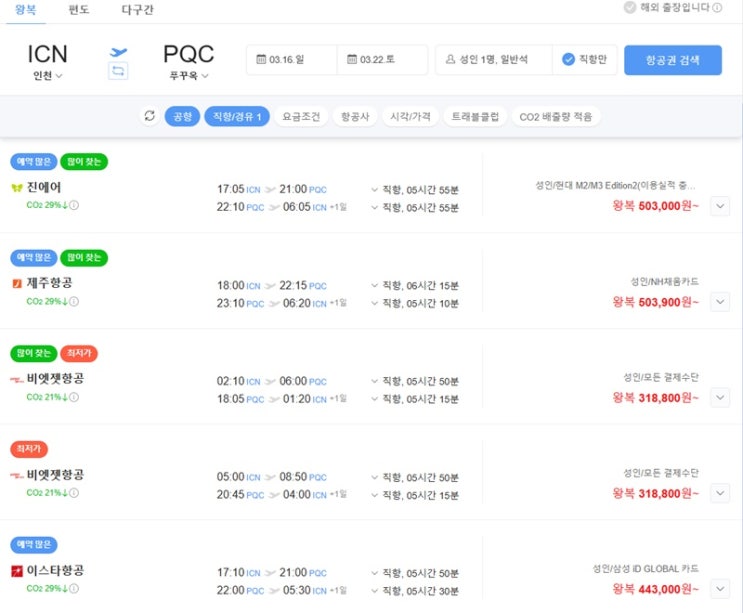Click 성인/NH채움카드 payment condition text
The image size is (743, 613).
pos(664,282)
